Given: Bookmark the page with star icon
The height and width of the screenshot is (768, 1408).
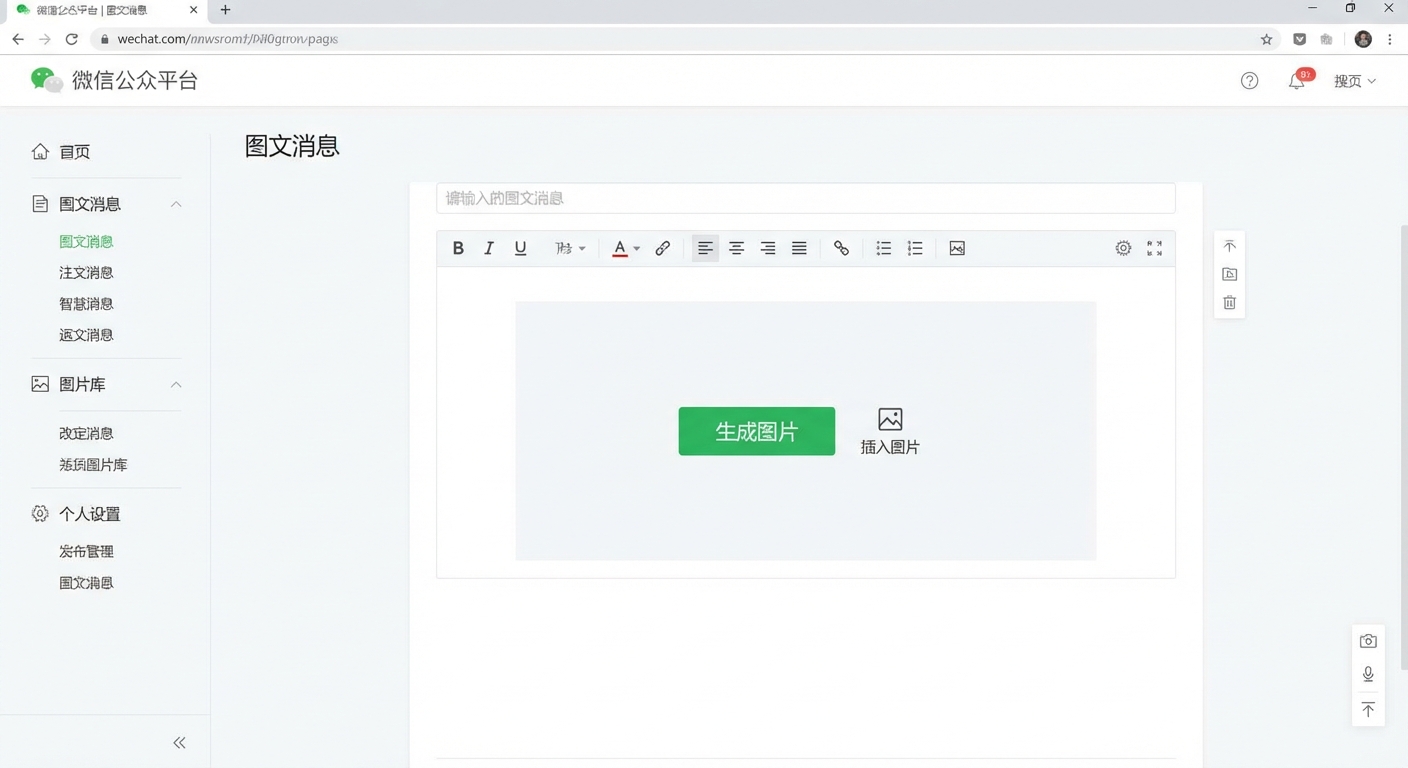Looking at the screenshot, I should [x=1266, y=39].
